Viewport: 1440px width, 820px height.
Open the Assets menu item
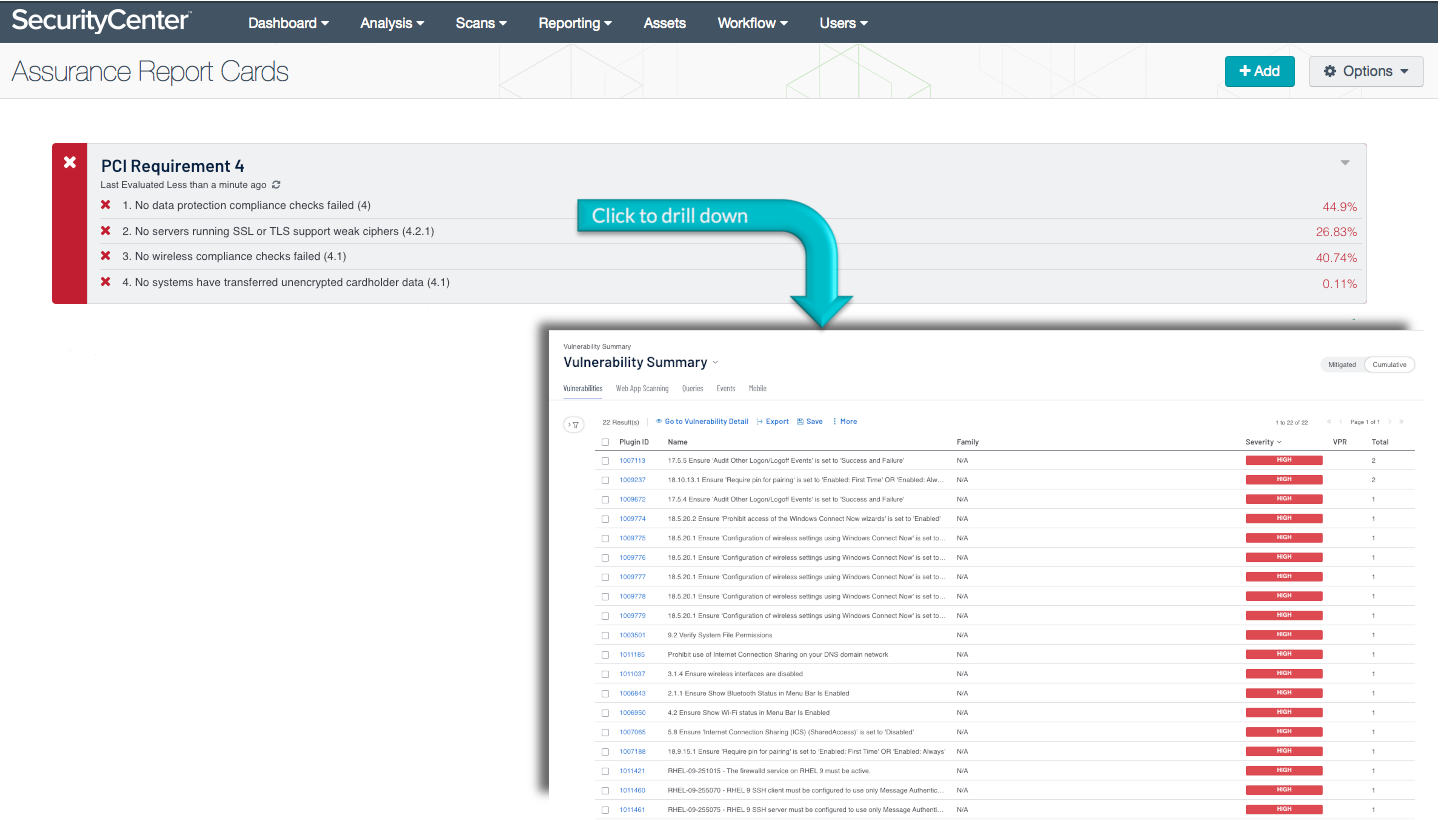click(665, 23)
